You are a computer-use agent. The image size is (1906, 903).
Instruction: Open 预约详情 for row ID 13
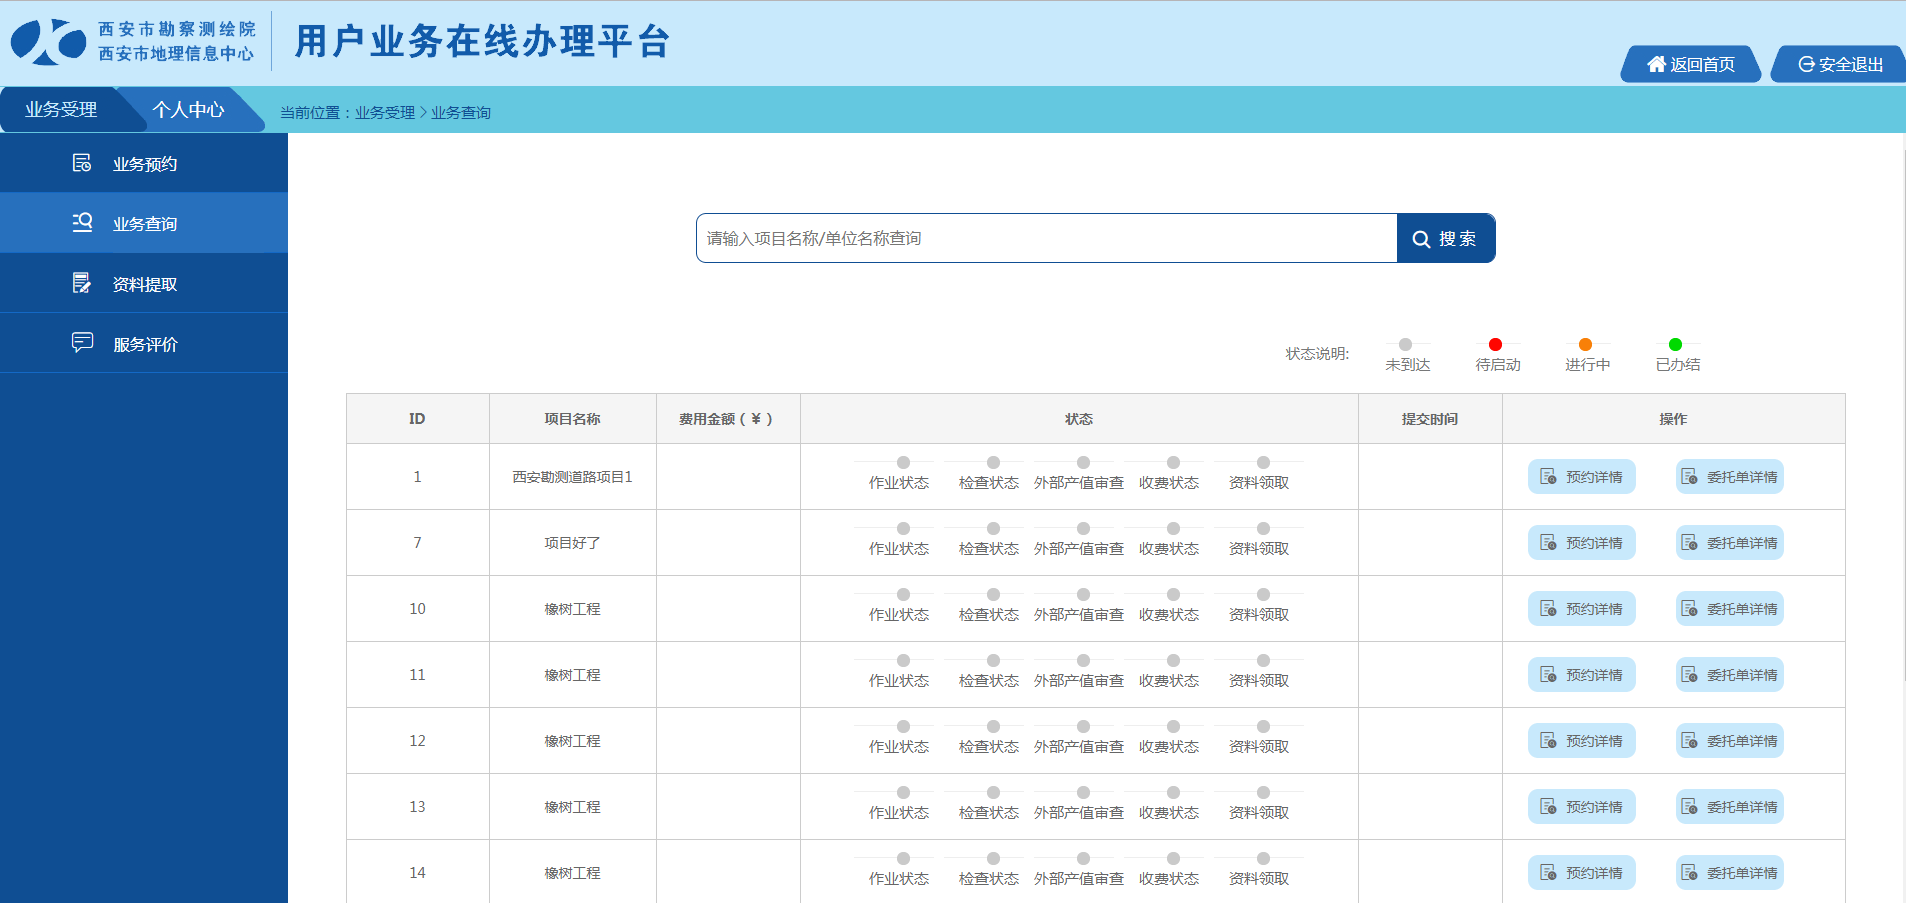pyautogui.click(x=1581, y=807)
